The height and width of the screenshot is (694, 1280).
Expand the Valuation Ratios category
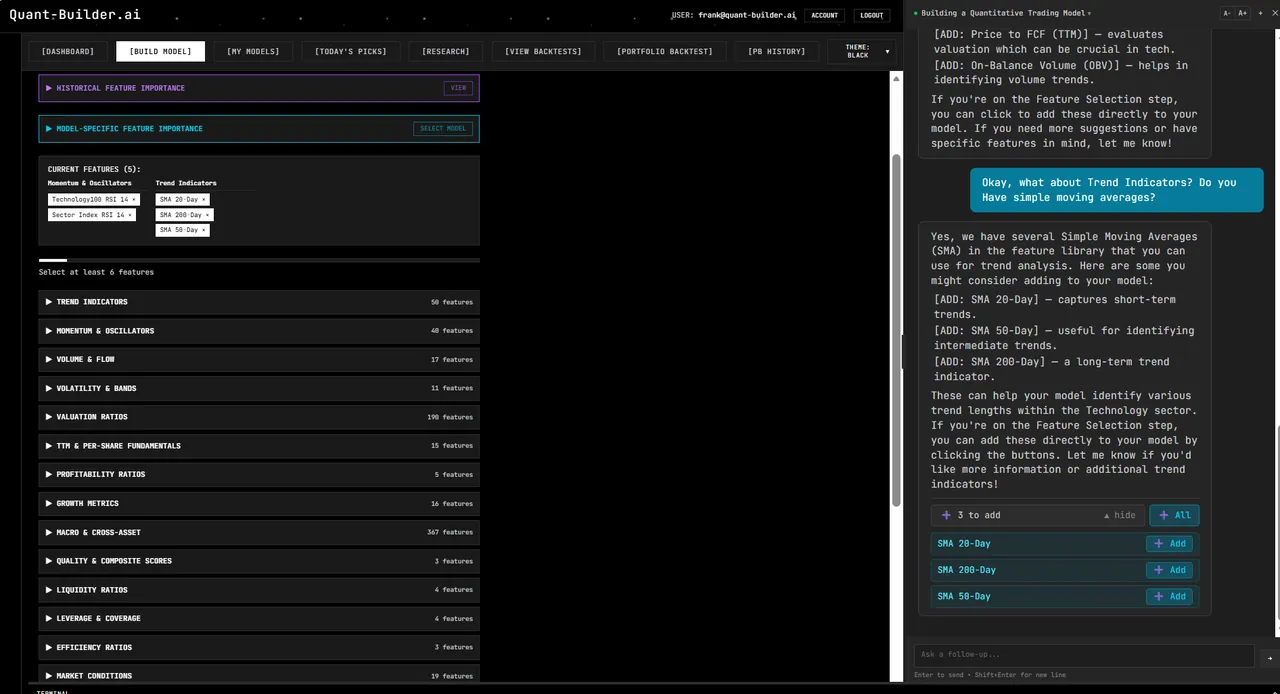pos(259,417)
